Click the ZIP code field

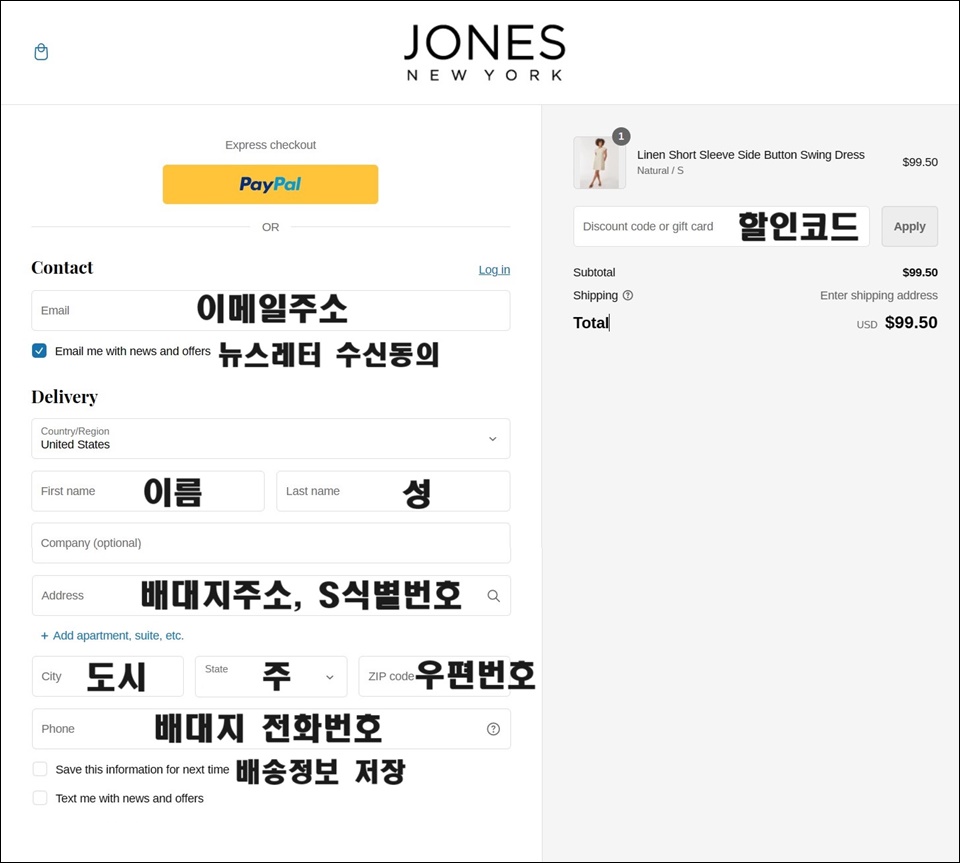coord(434,676)
